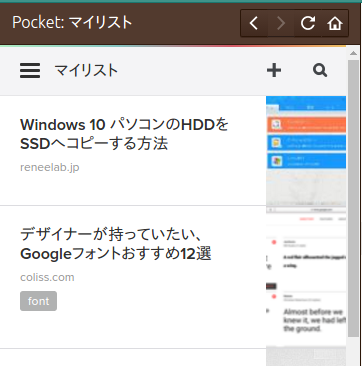Open the reneelab.jp article thumbnail
This screenshot has width=362, height=366.
pos(306,151)
